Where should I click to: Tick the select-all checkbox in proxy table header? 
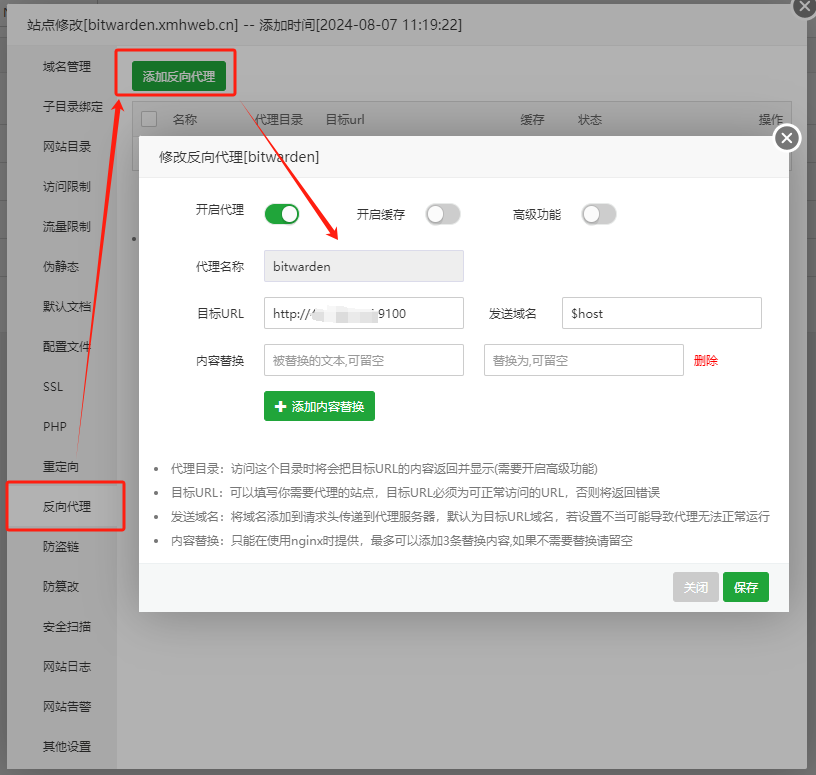tap(149, 119)
